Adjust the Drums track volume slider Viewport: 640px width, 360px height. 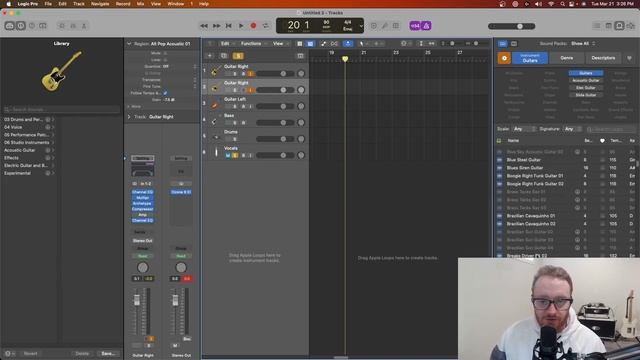point(275,139)
